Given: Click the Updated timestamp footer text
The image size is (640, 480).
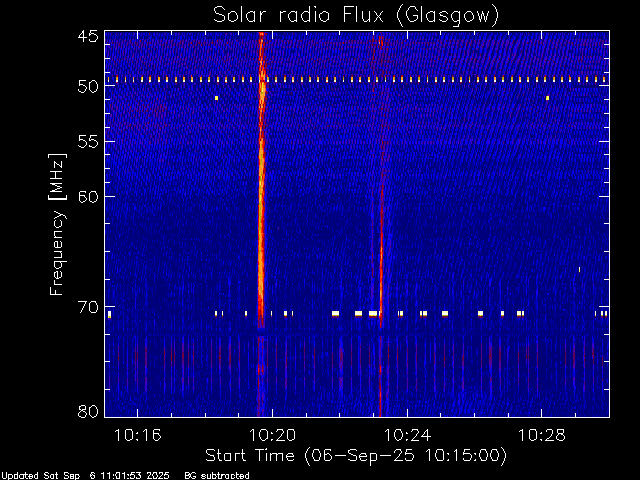Looking at the screenshot, I should [x=85, y=476].
